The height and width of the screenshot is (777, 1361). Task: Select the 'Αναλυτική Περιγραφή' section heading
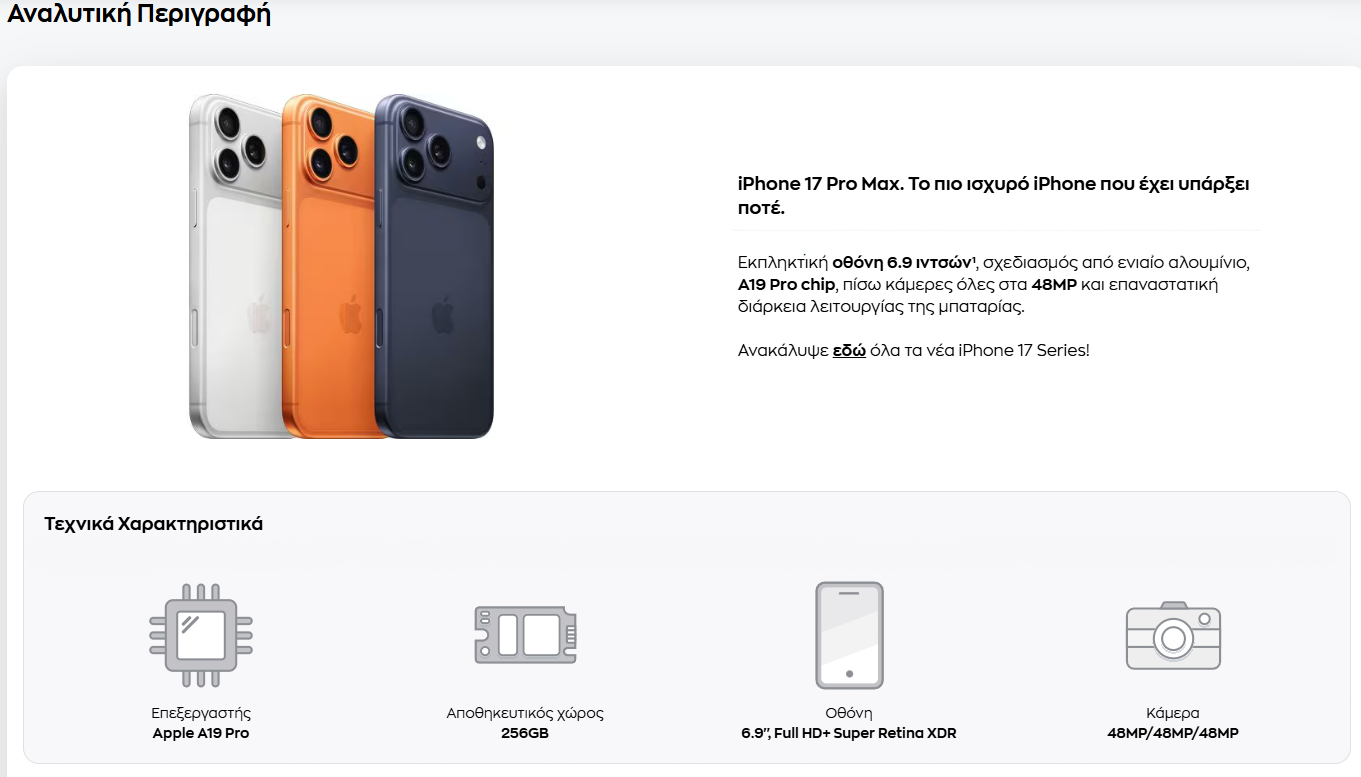click(139, 14)
